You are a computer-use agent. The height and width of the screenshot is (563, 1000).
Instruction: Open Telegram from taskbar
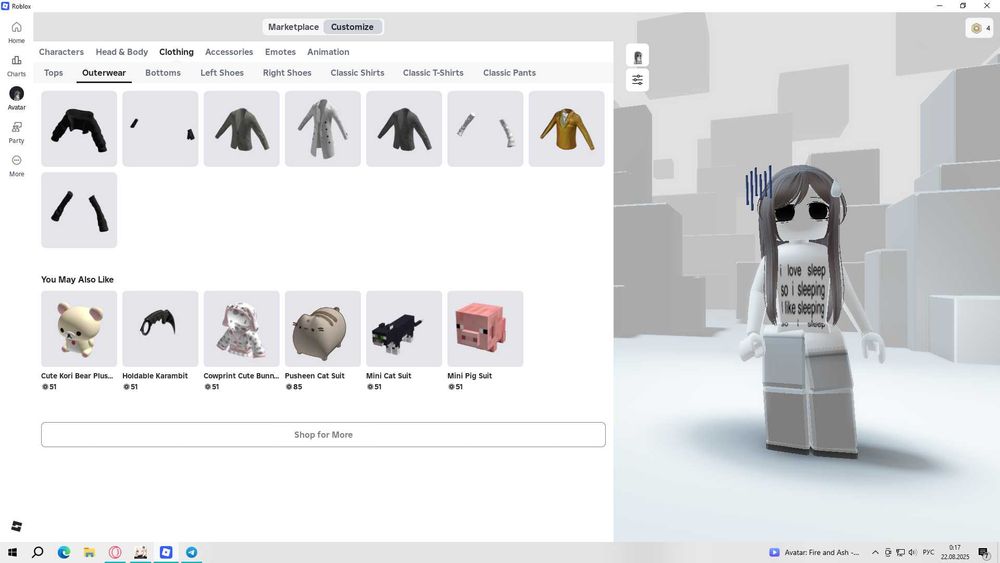(191, 552)
